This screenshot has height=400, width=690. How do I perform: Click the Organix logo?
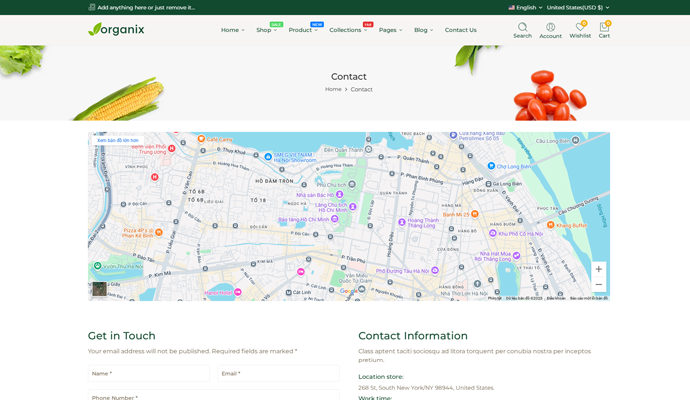(116, 29)
